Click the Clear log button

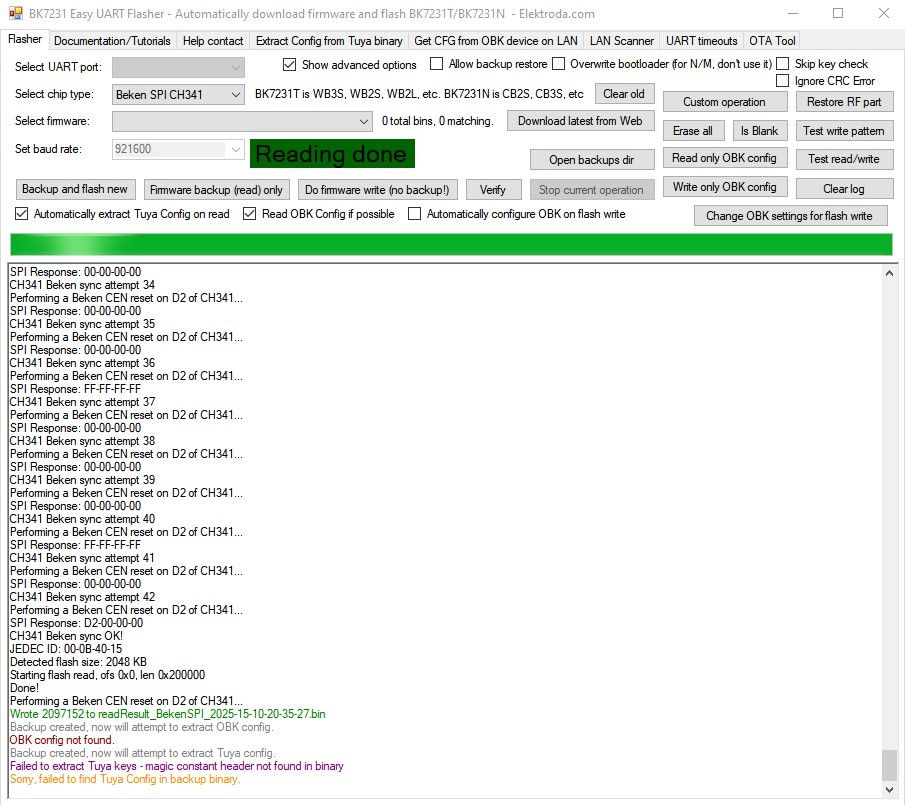click(844, 188)
